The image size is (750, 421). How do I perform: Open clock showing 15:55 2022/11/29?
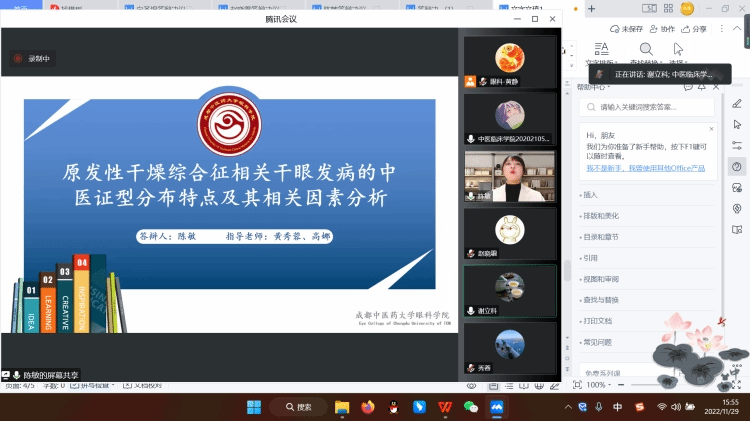point(721,407)
